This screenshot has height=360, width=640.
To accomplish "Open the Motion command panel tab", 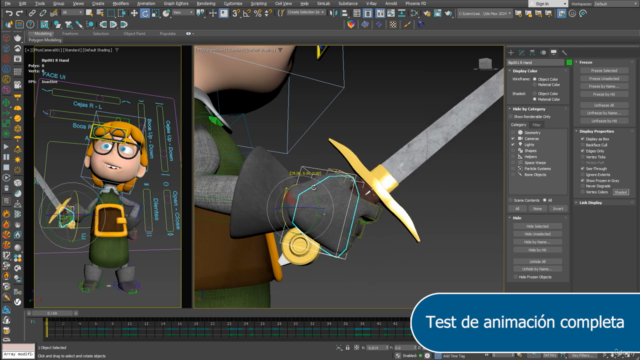I will [x=543, y=53].
